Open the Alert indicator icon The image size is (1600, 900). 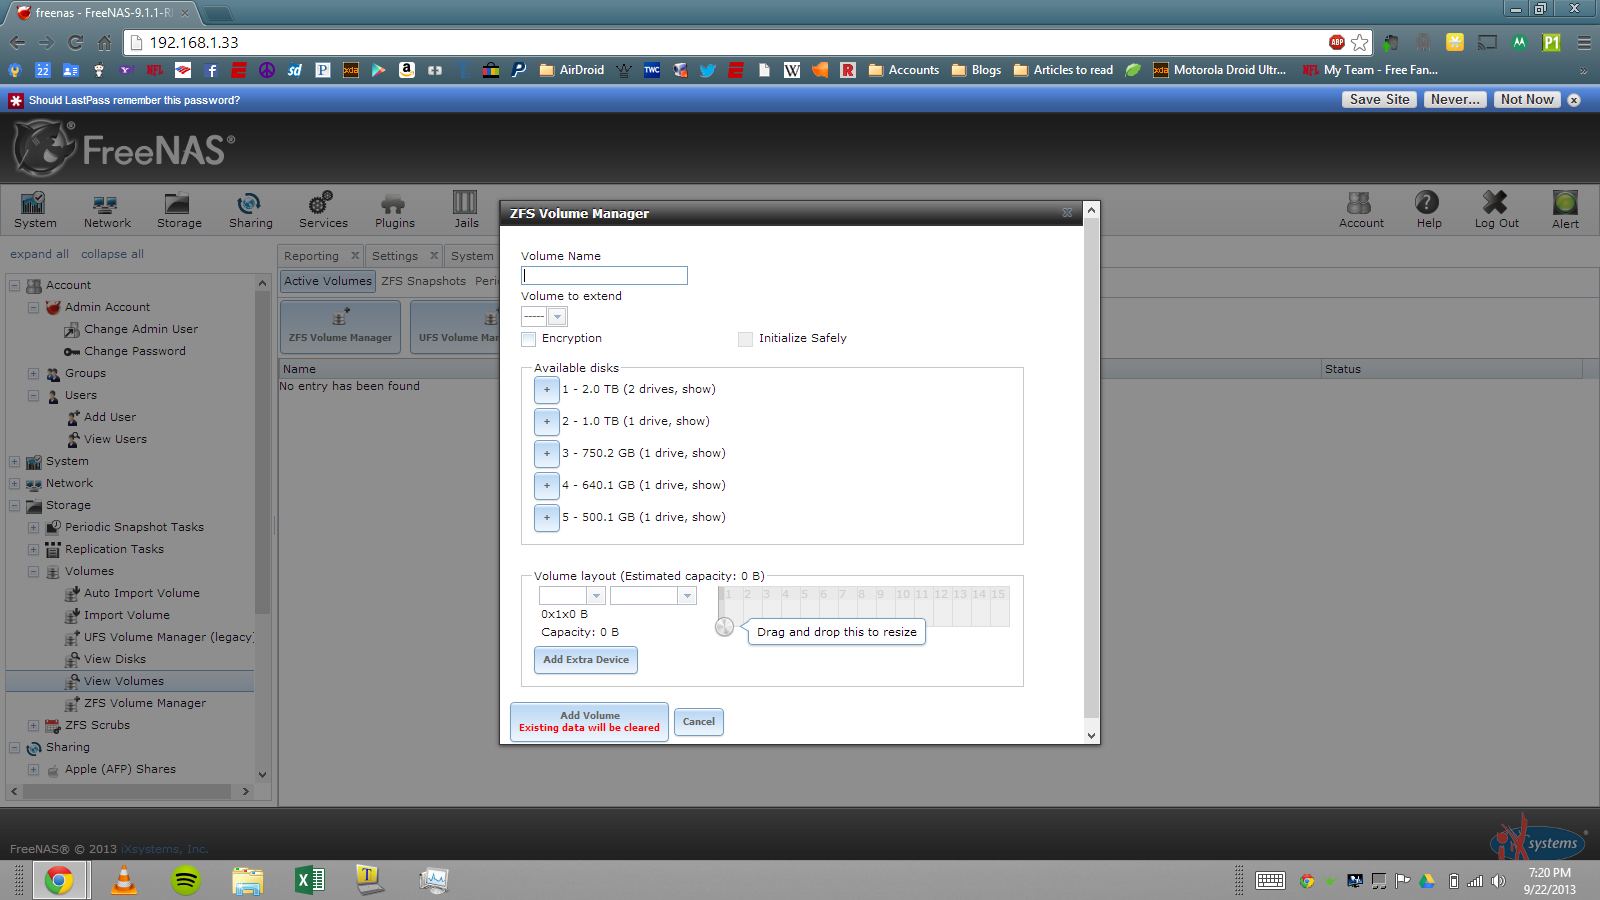click(x=1565, y=209)
